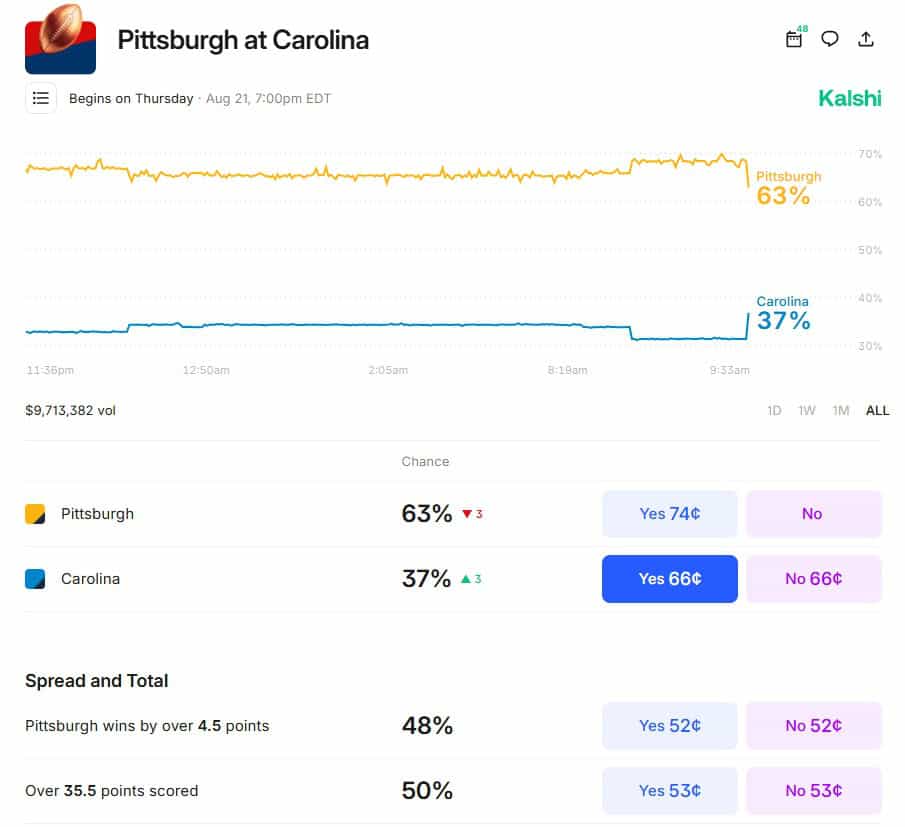Select the 1W chart range
The width and height of the screenshot is (905, 827).
(806, 410)
